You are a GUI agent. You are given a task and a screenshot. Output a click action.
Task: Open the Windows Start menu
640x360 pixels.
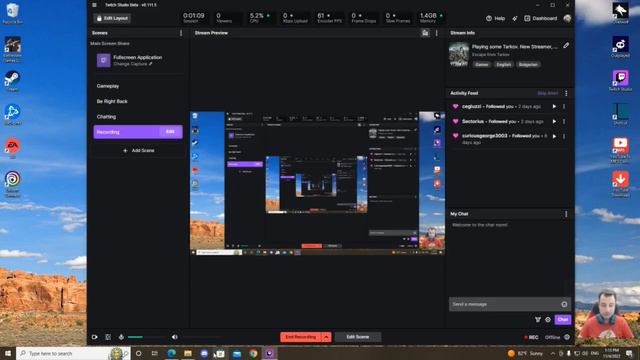click(8, 353)
